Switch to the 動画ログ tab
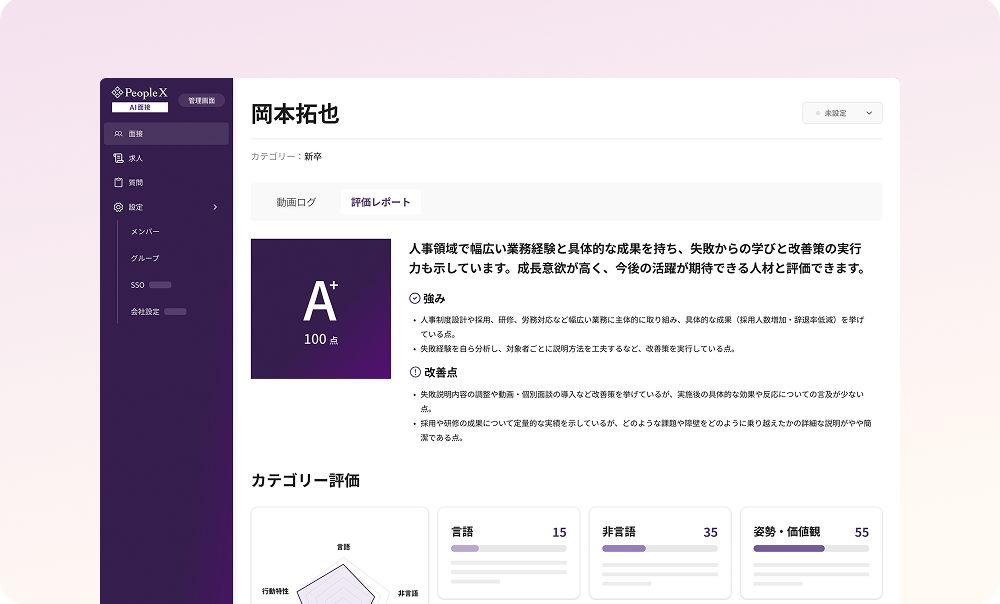The image size is (1000, 604). (x=296, y=202)
